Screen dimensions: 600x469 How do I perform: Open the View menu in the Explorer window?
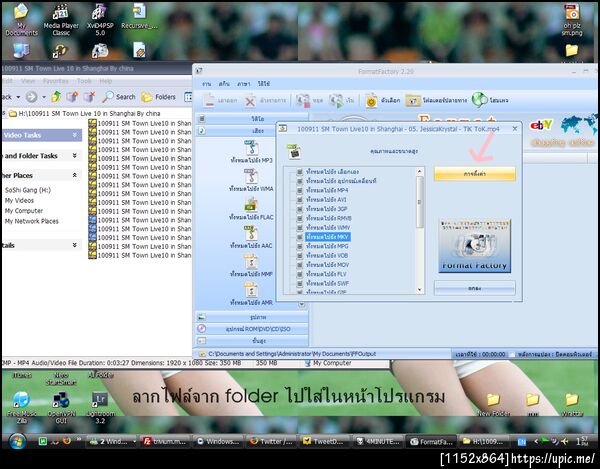click(x=28, y=81)
